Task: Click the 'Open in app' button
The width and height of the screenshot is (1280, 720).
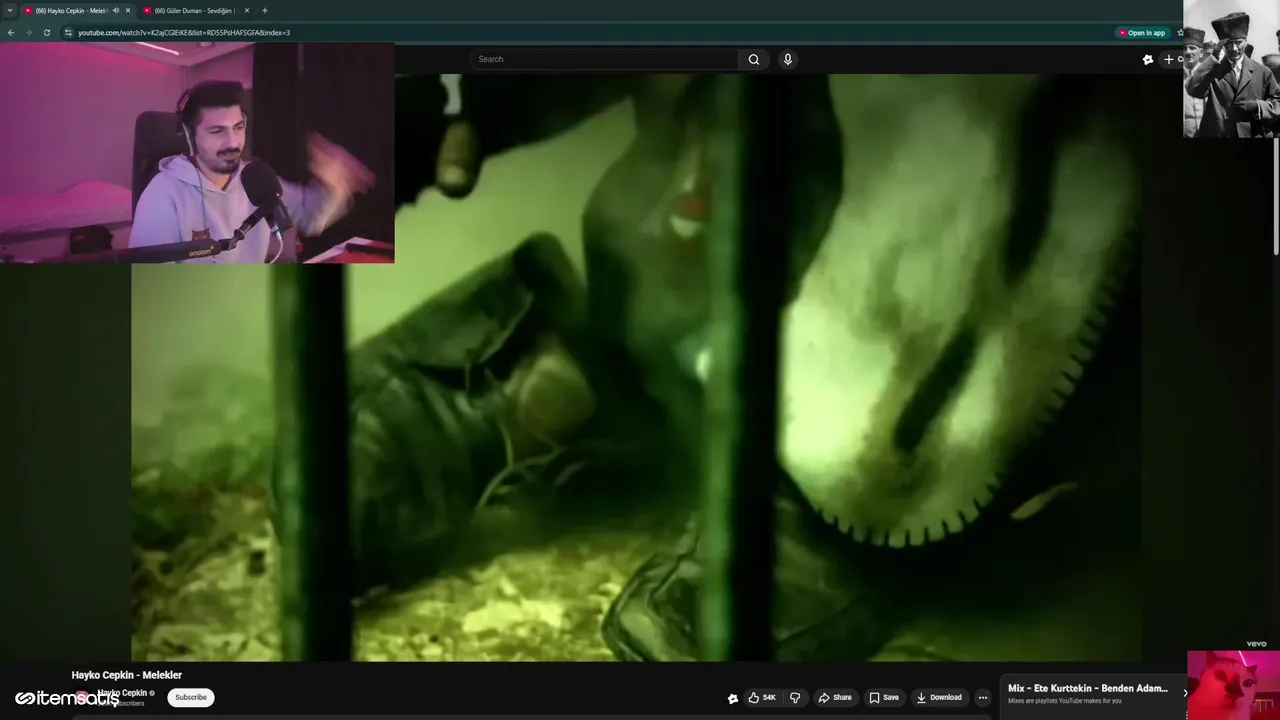Action: point(1142,32)
